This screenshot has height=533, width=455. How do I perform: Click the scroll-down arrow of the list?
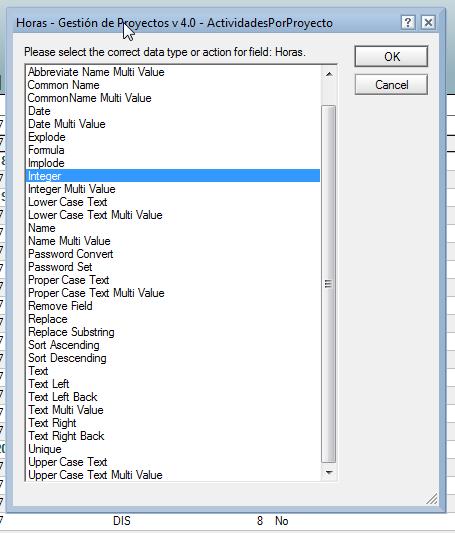pos(329,472)
